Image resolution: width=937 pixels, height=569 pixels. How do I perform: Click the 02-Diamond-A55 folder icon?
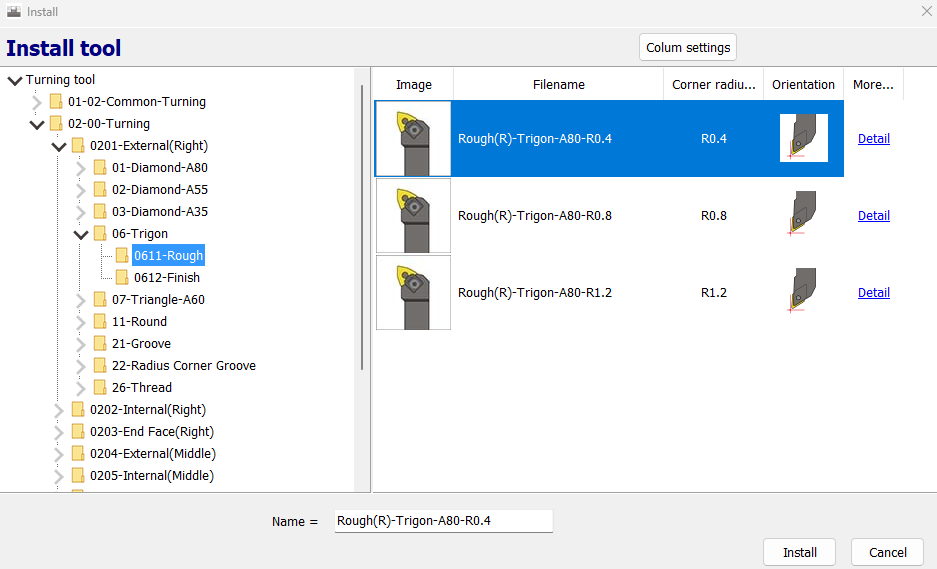(100, 189)
